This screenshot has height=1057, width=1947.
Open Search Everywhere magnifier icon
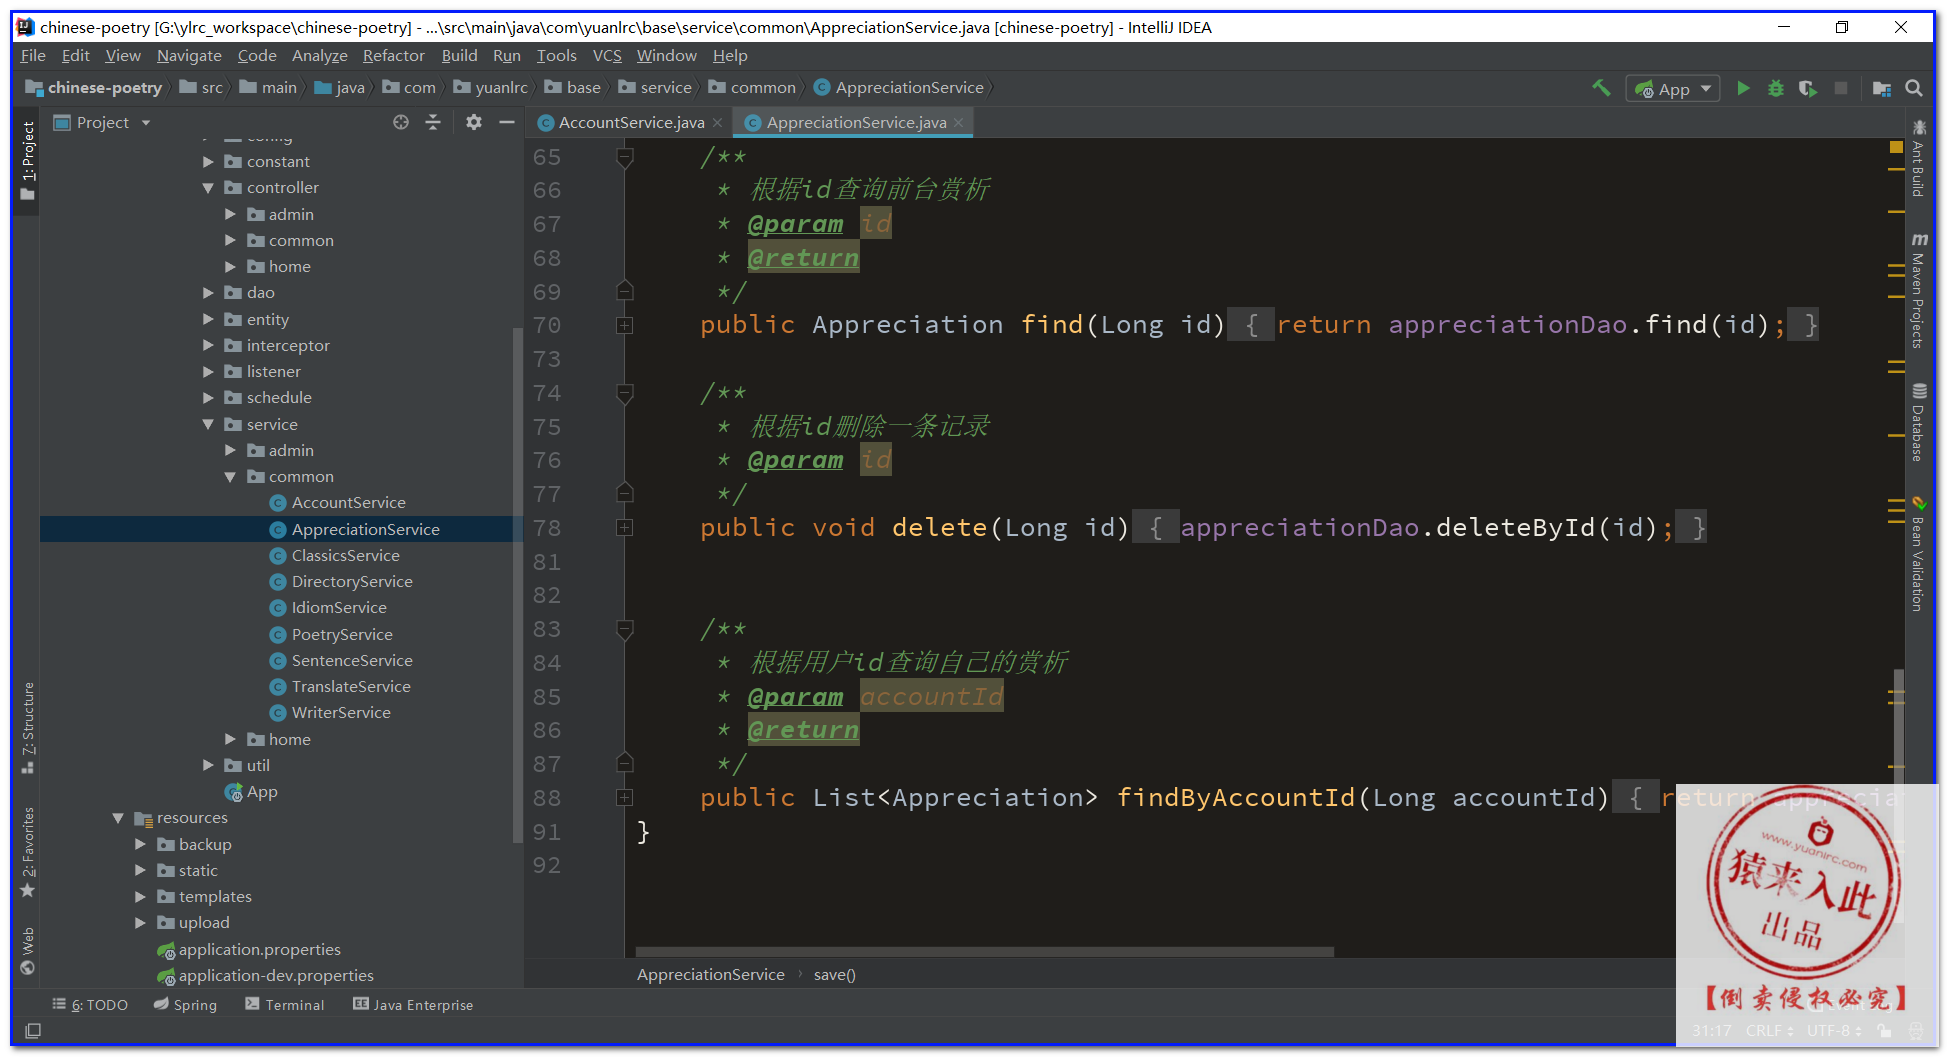pos(1914,88)
